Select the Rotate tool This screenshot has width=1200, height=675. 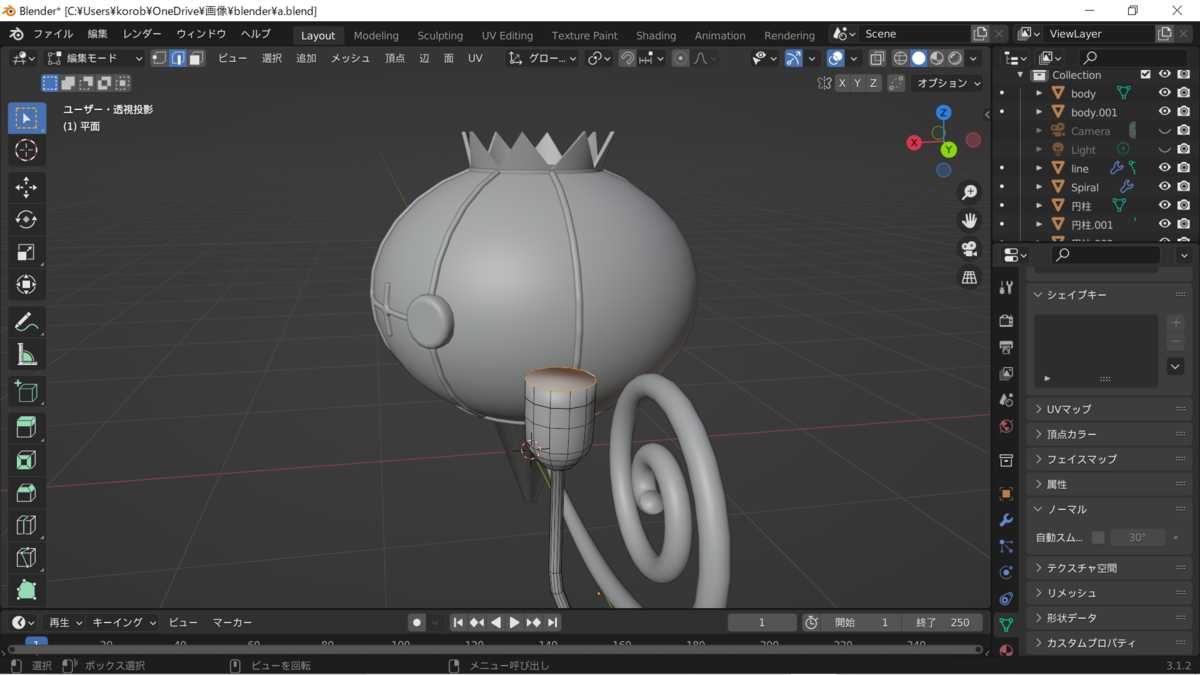point(27,219)
